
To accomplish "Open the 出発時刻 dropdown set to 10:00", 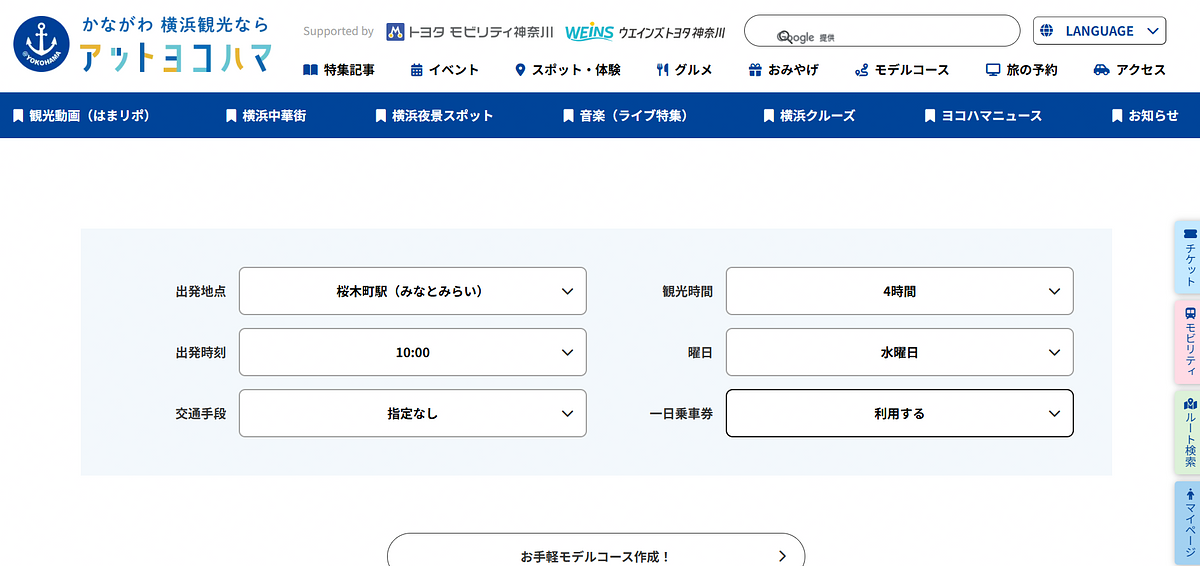I will coord(412,352).
